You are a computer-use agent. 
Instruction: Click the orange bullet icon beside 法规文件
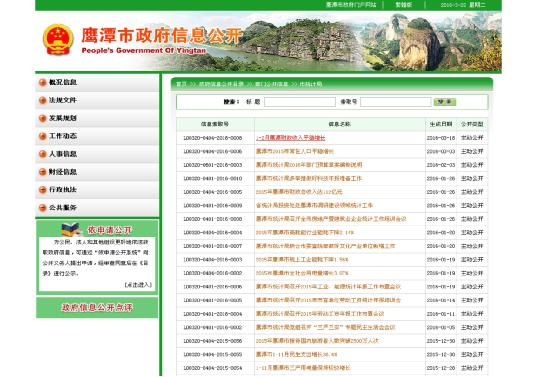(x=42, y=100)
